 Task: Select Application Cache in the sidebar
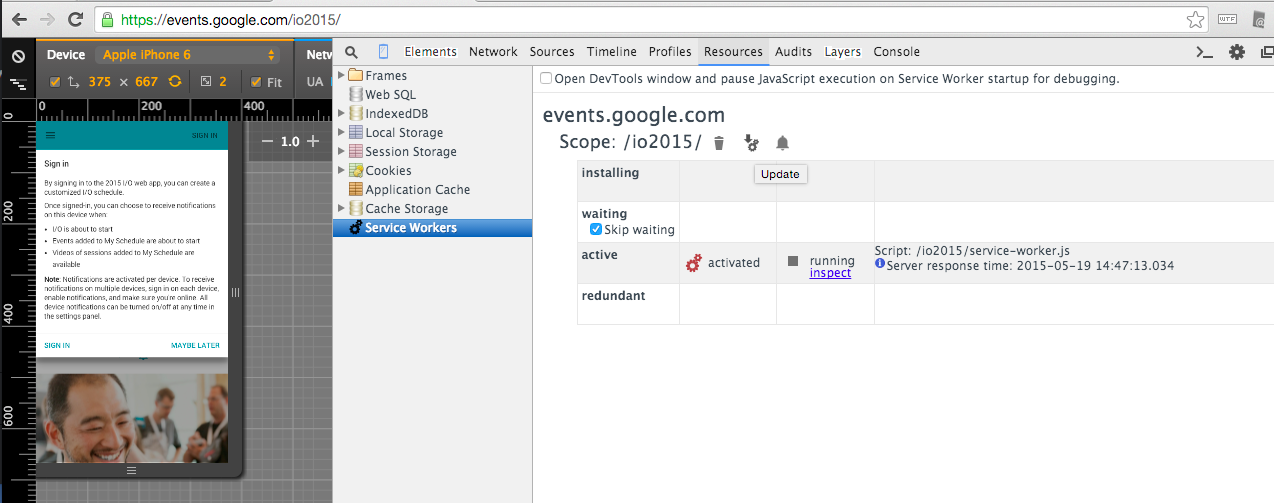[417, 189]
